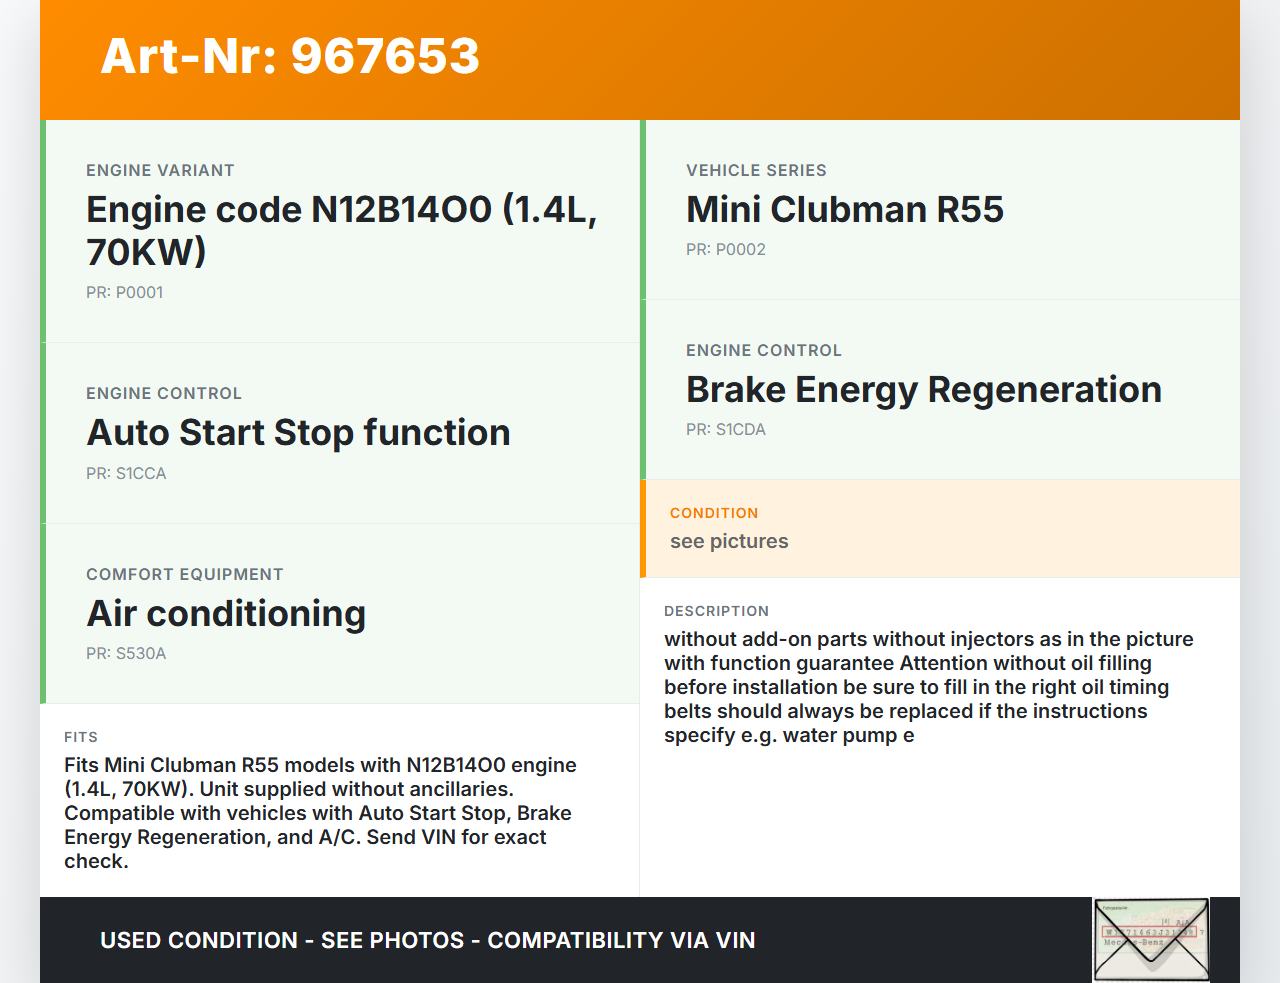
Task: Click the Description paragraph text
Action: point(928,687)
